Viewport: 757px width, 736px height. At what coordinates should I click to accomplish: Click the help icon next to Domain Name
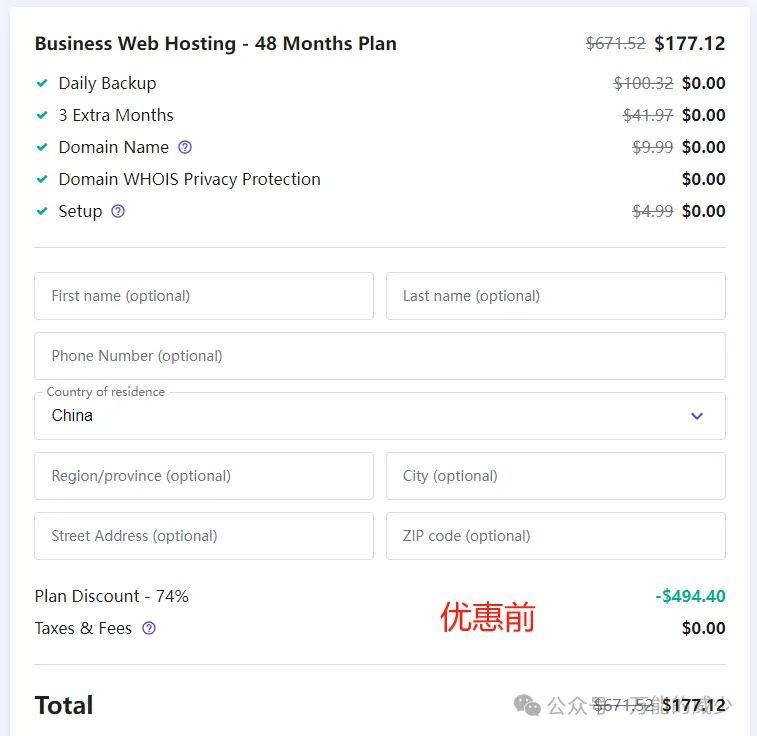tap(185, 147)
